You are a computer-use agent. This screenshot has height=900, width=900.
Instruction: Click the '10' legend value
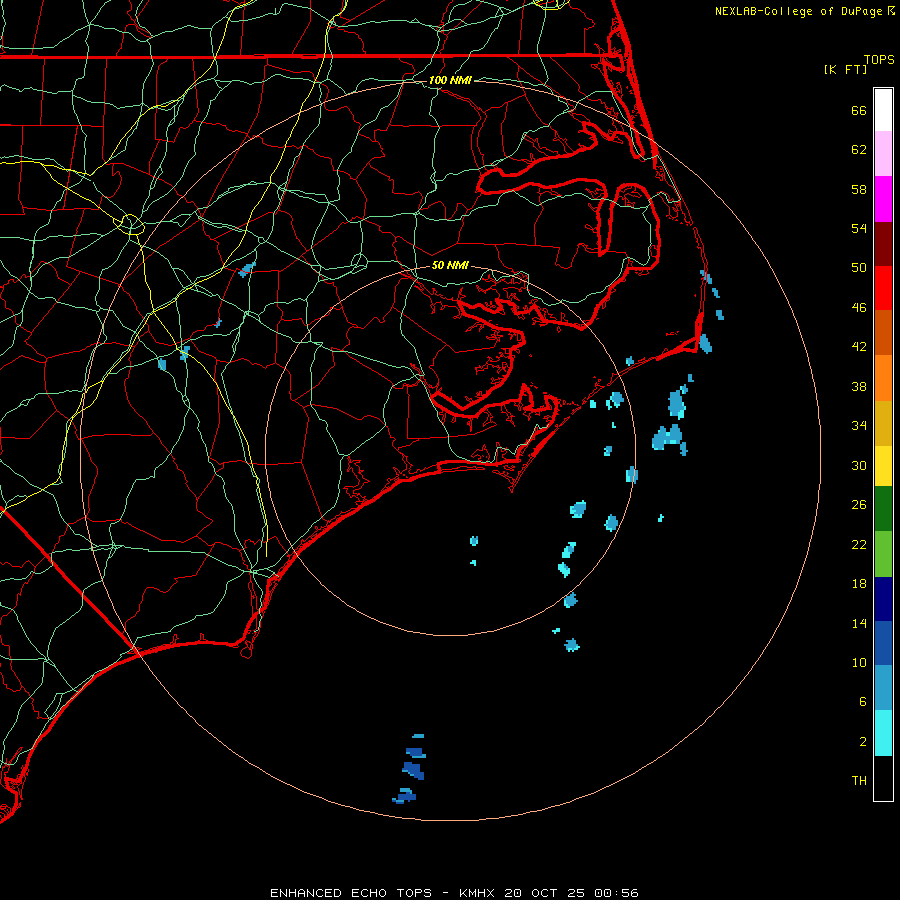pyautogui.click(x=859, y=662)
